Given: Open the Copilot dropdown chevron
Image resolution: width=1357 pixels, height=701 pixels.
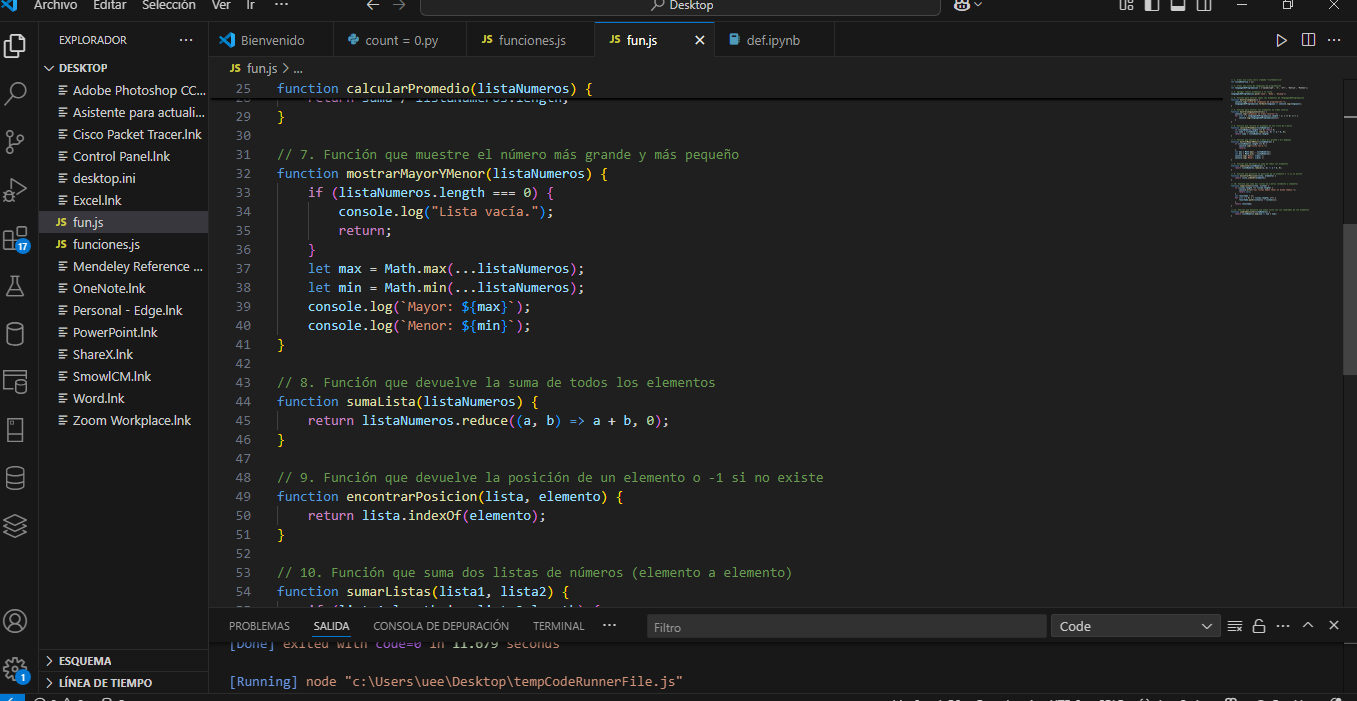Looking at the screenshot, I should click(978, 5).
